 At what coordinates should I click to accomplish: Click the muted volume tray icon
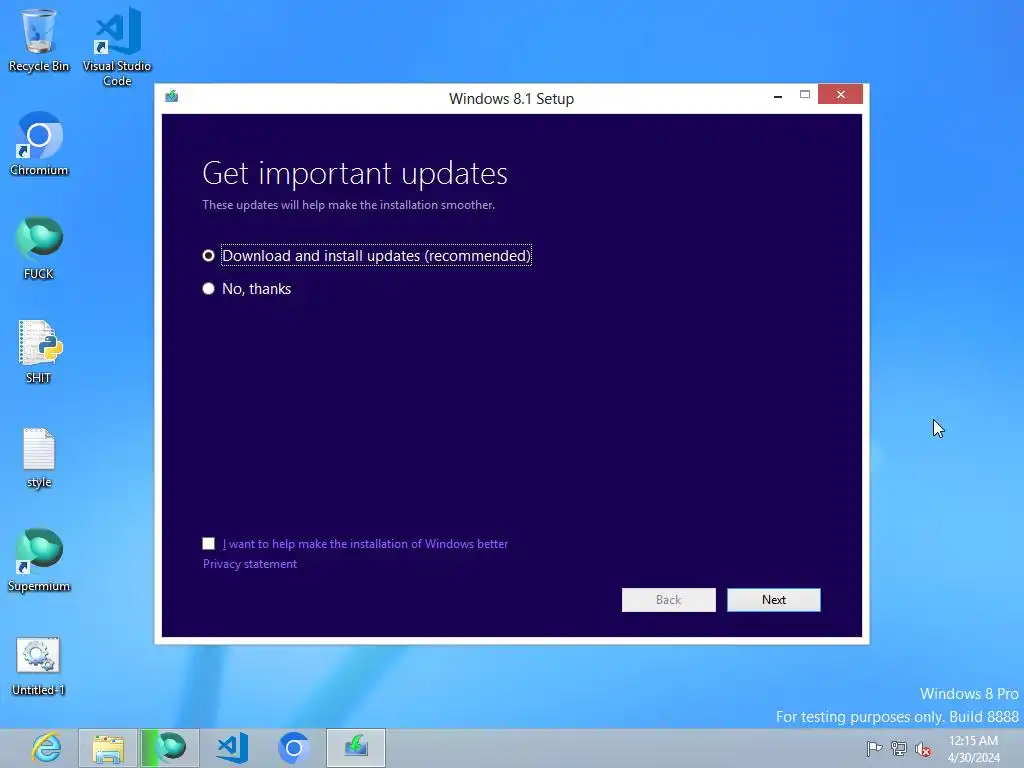point(923,749)
